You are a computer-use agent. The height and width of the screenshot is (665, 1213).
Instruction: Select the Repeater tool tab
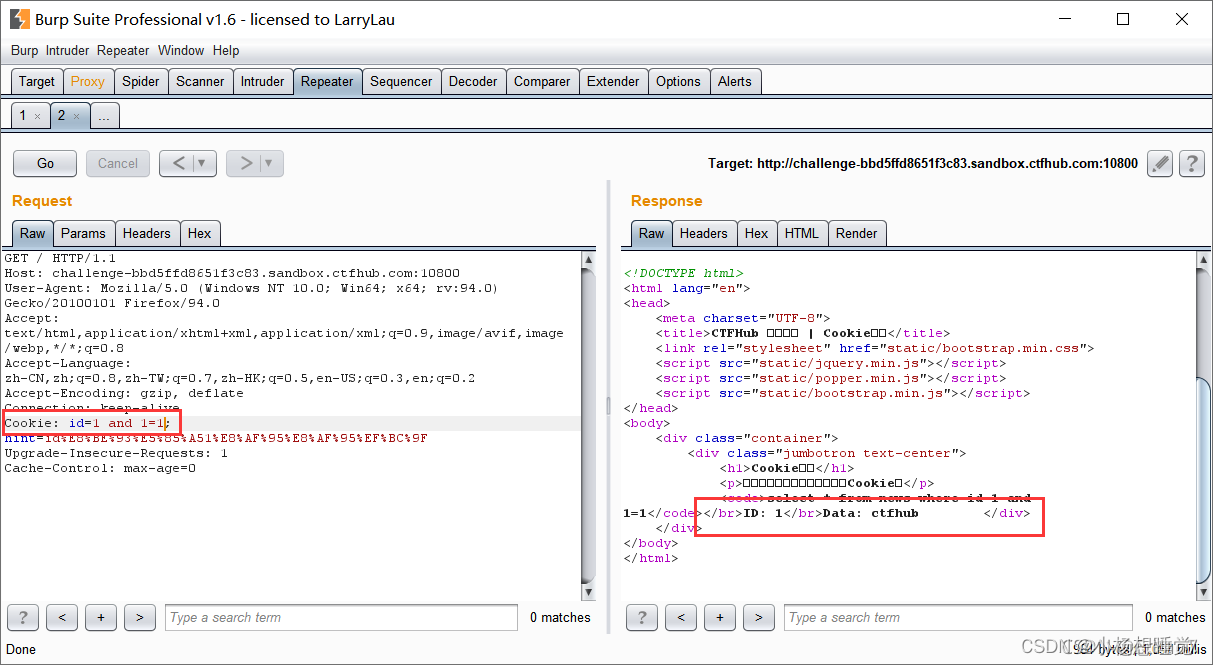click(327, 81)
